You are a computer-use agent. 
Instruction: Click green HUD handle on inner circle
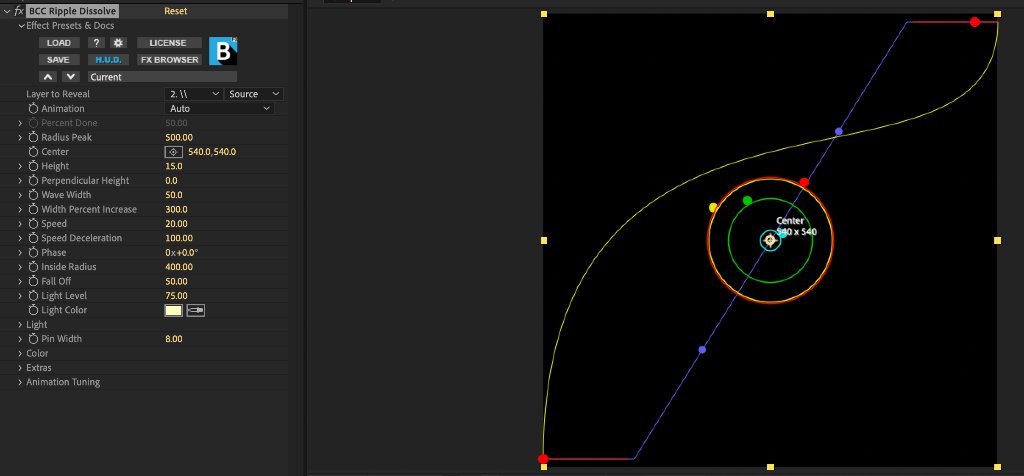pyautogui.click(x=748, y=200)
